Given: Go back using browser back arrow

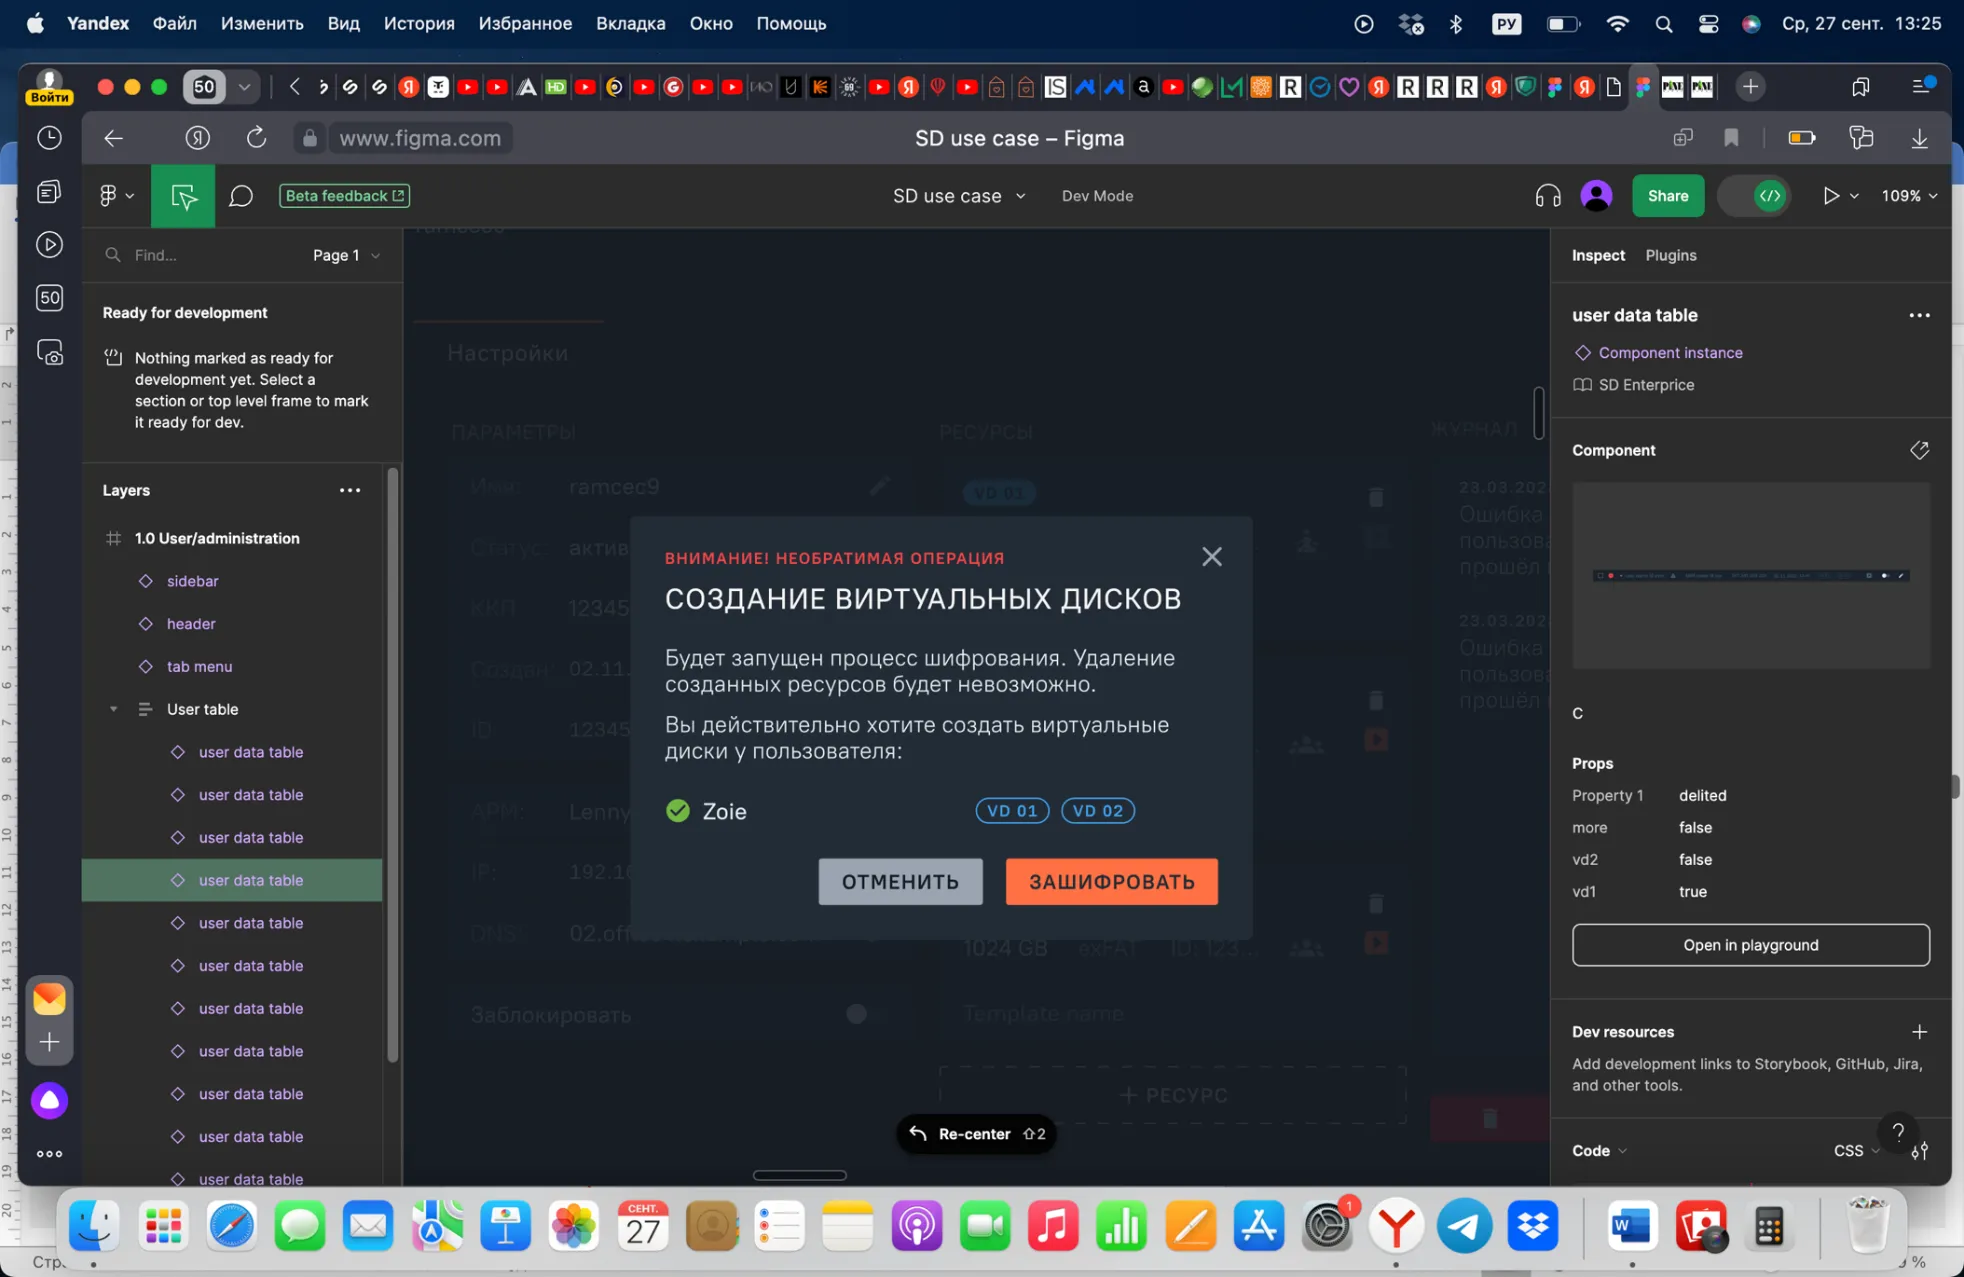Looking at the screenshot, I should pyautogui.click(x=113, y=138).
